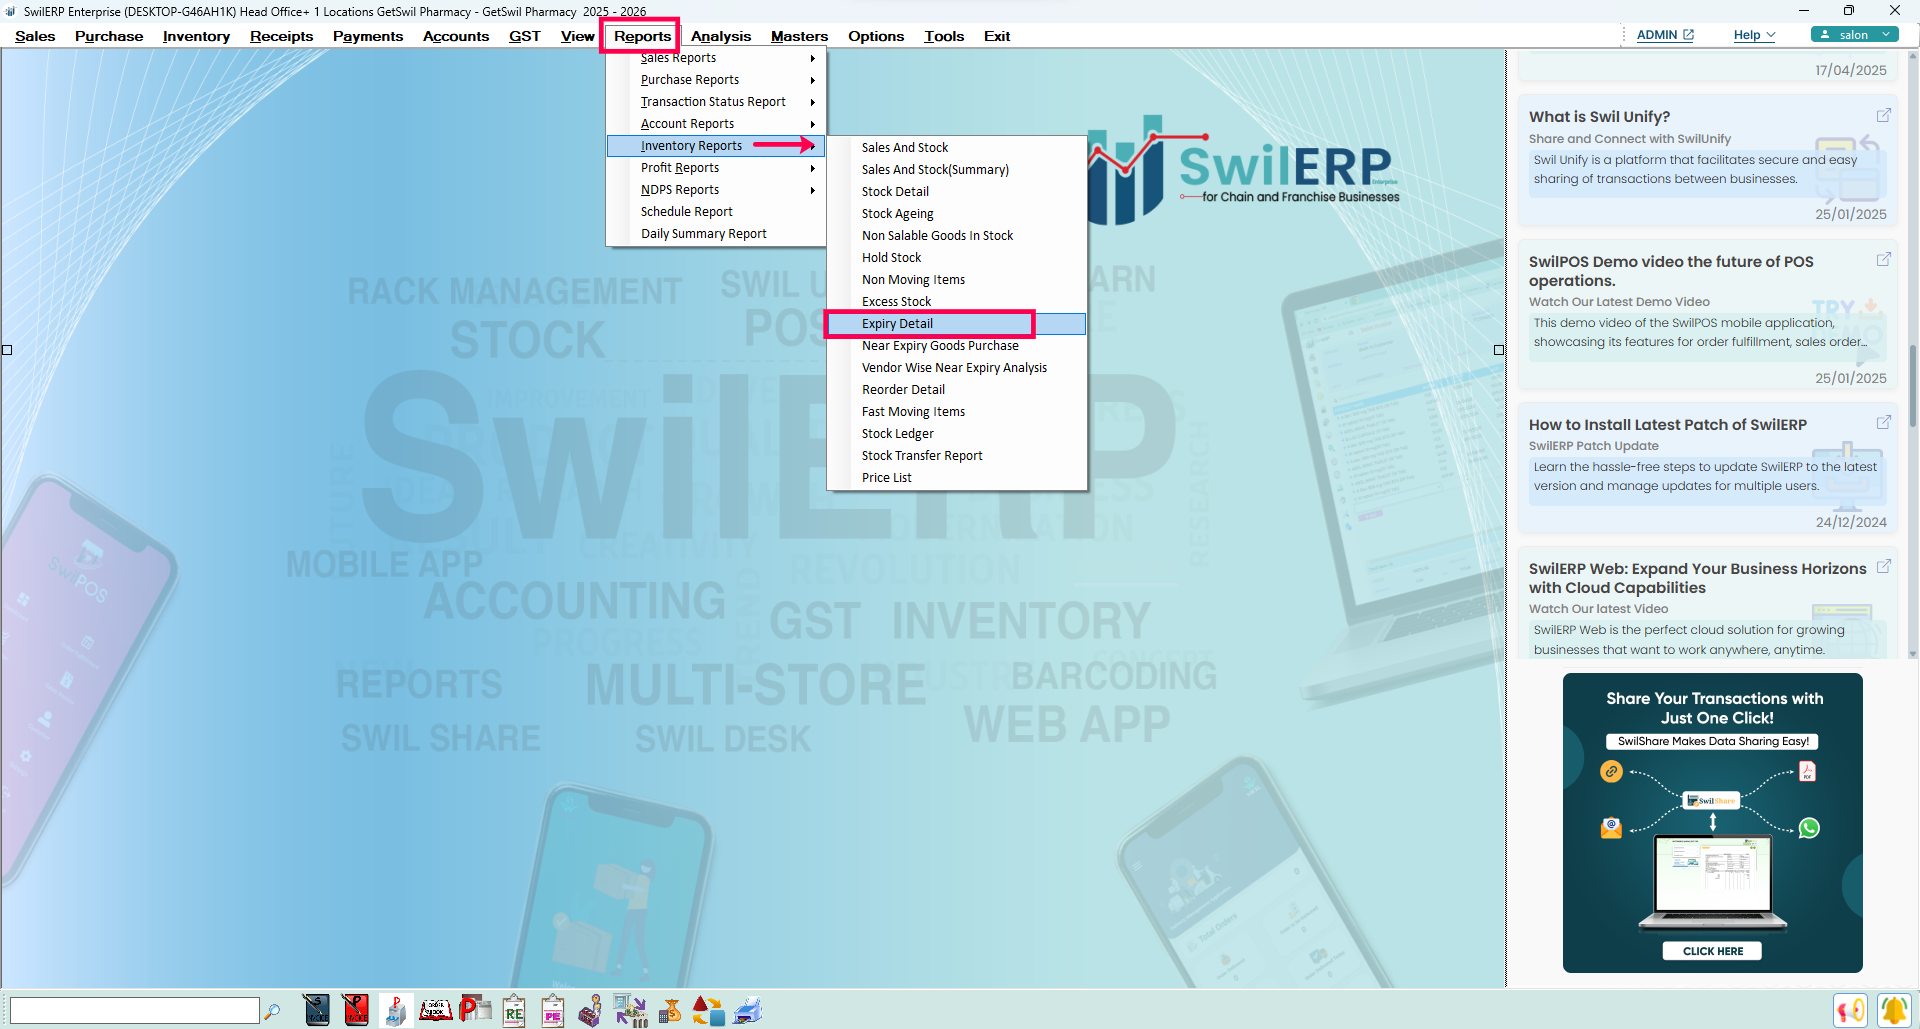Screen dimensions: 1920x1029
Task: Select the Price List report
Action: pyautogui.click(x=957, y=478)
